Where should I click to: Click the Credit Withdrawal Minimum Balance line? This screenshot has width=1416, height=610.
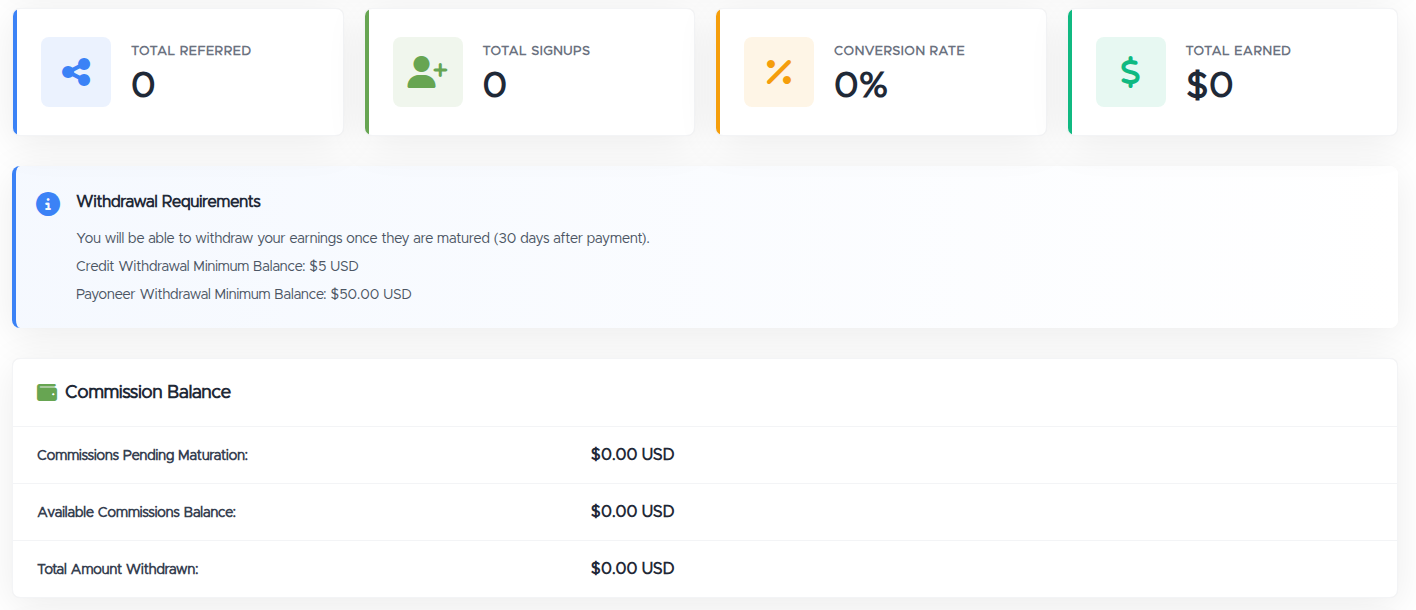[x=217, y=267]
